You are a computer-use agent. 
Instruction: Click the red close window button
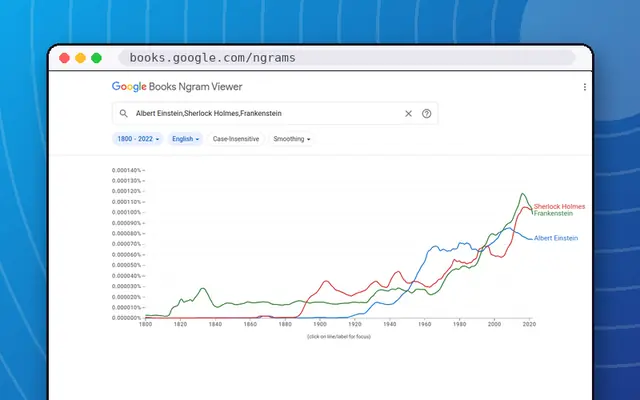[x=64, y=58]
